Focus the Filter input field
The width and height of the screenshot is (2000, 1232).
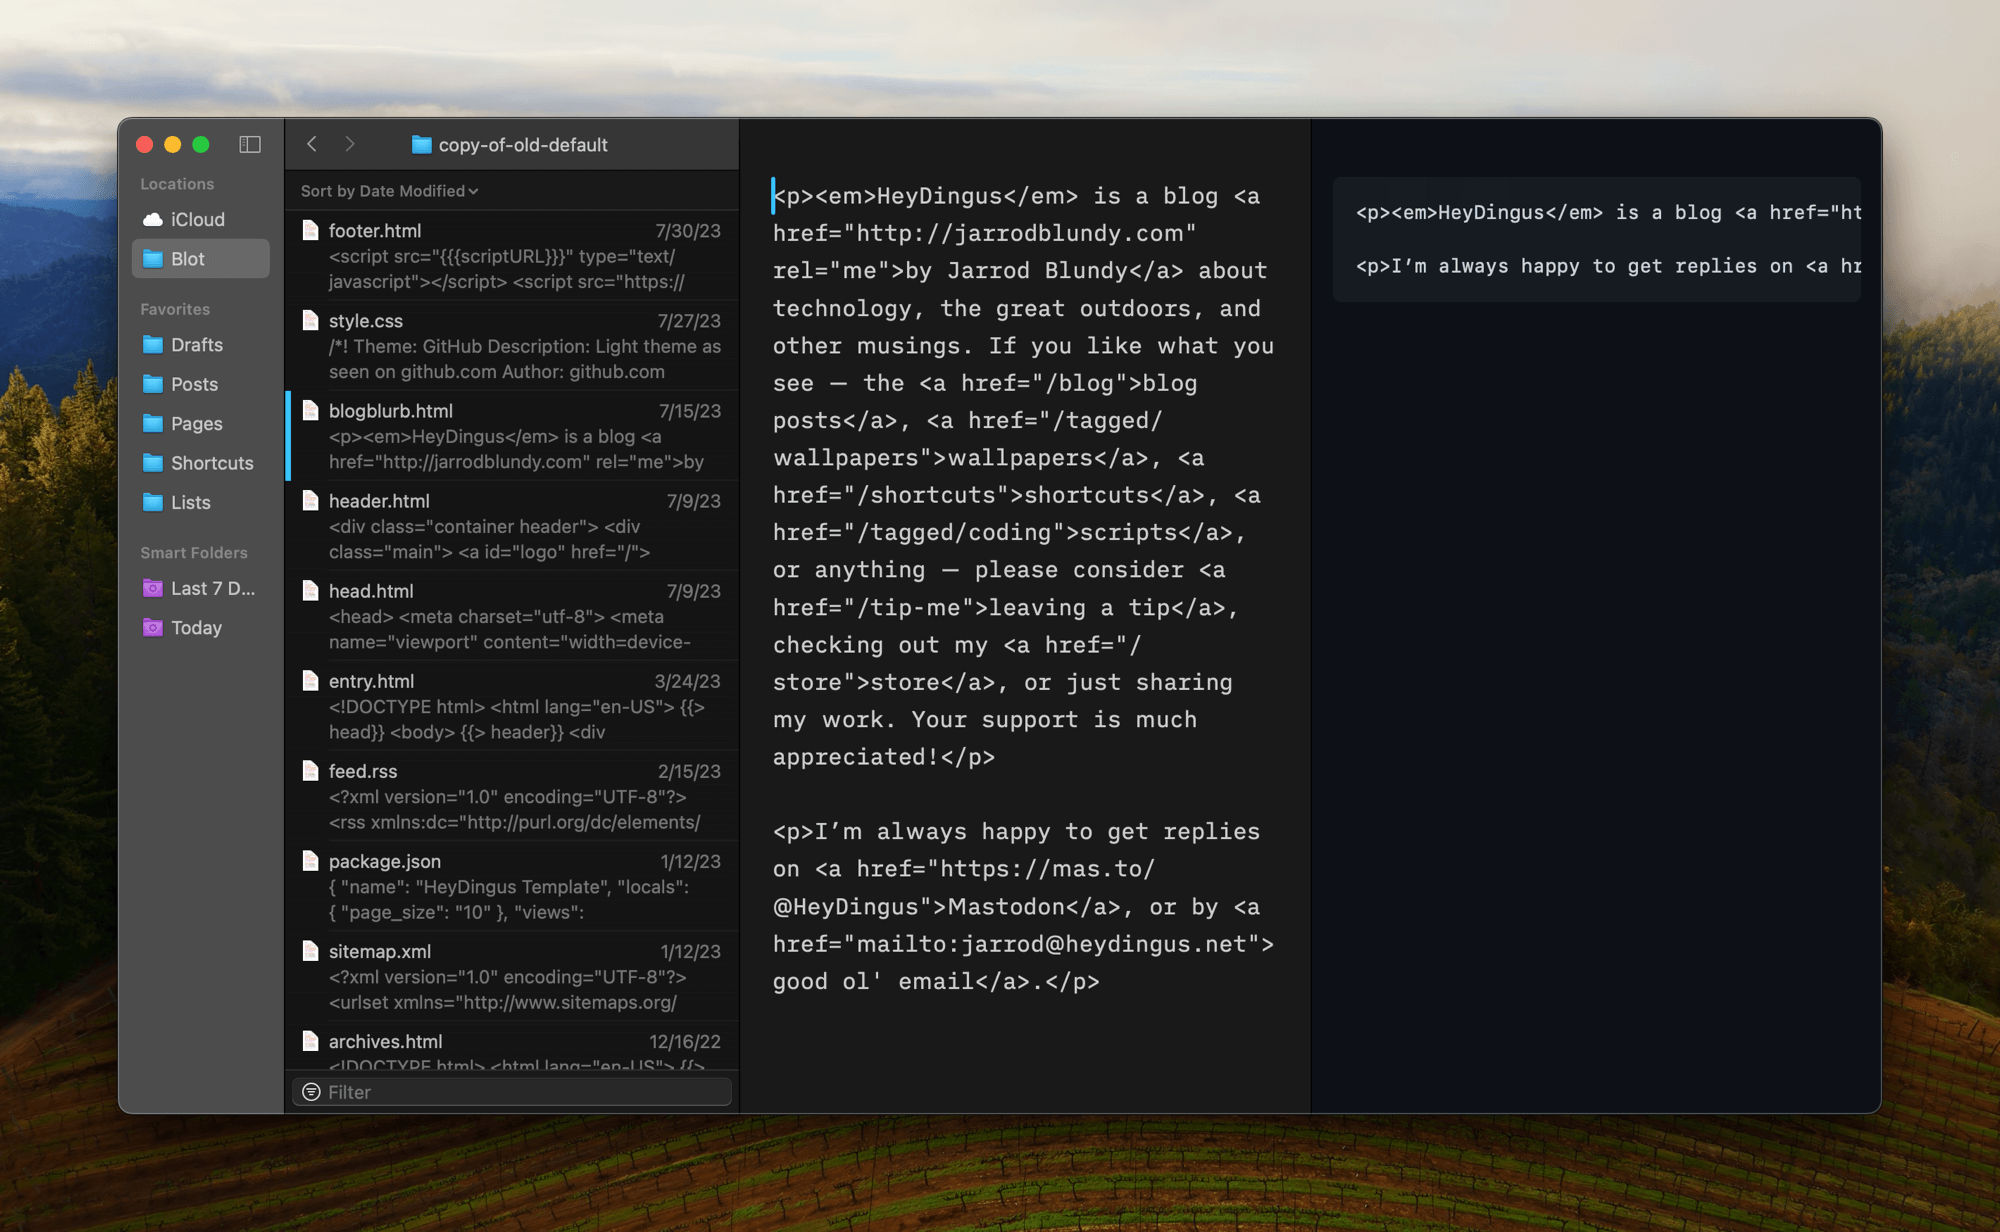(x=511, y=1092)
